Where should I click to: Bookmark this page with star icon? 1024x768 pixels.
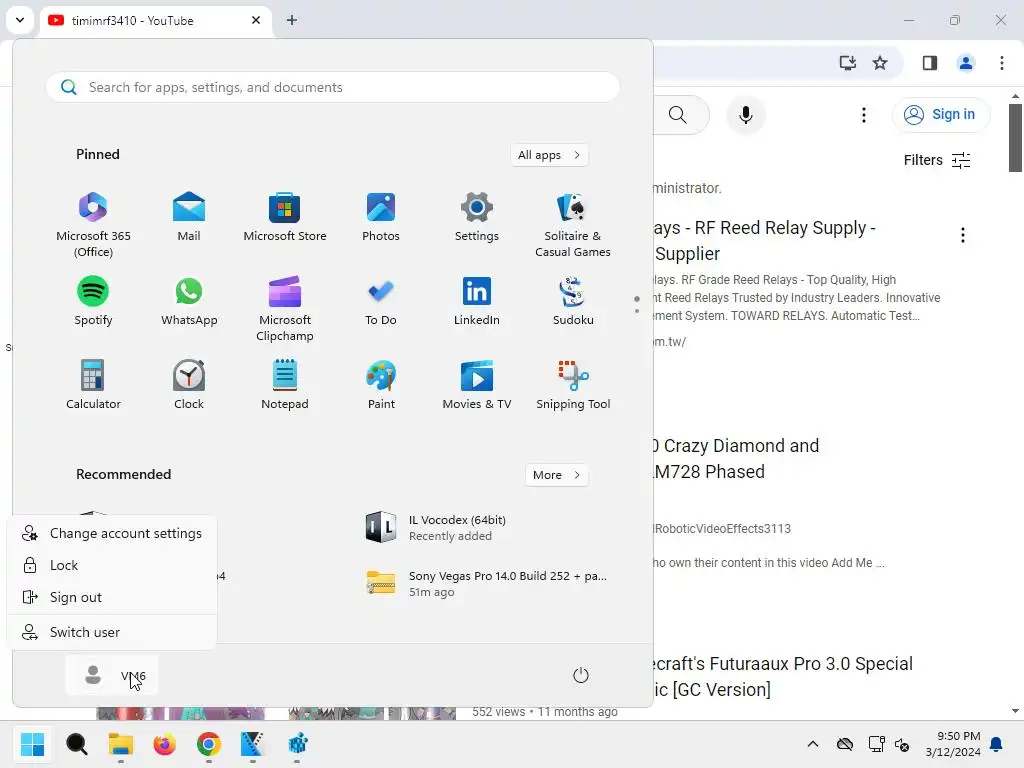880,63
